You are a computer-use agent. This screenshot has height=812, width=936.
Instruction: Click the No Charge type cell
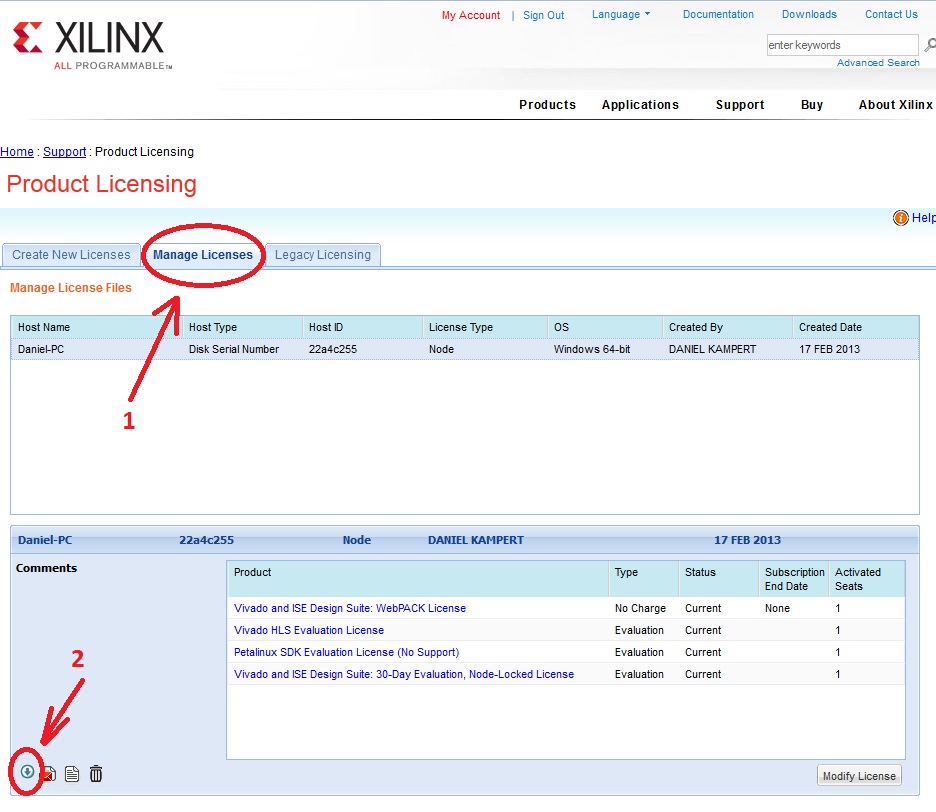640,608
